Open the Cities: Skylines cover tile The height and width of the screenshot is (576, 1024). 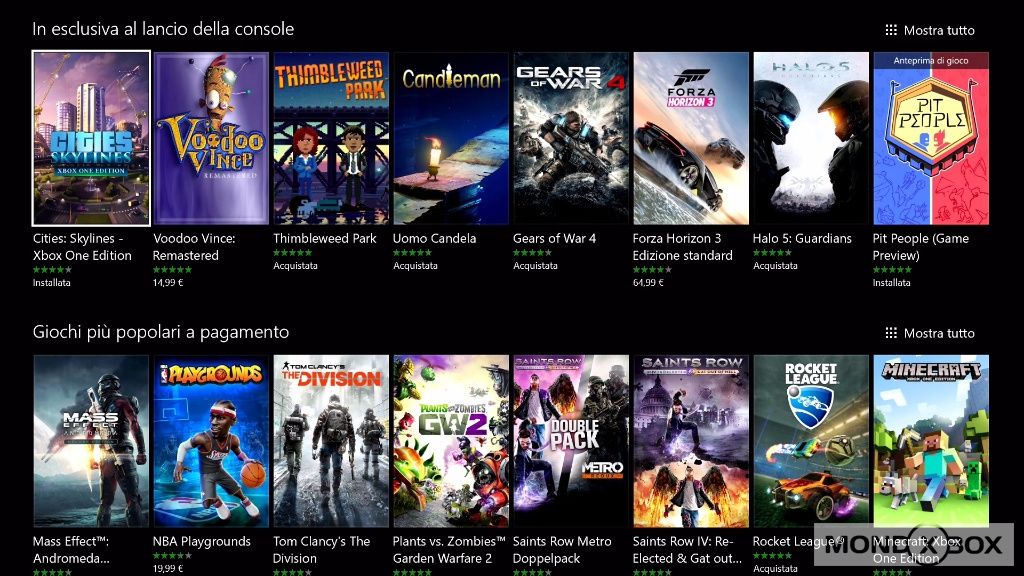coord(91,138)
